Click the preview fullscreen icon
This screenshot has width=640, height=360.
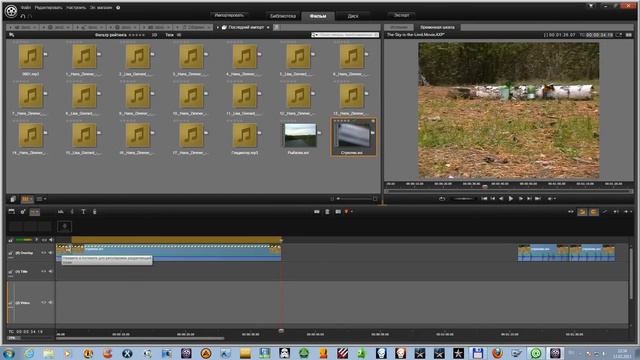(x=619, y=35)
